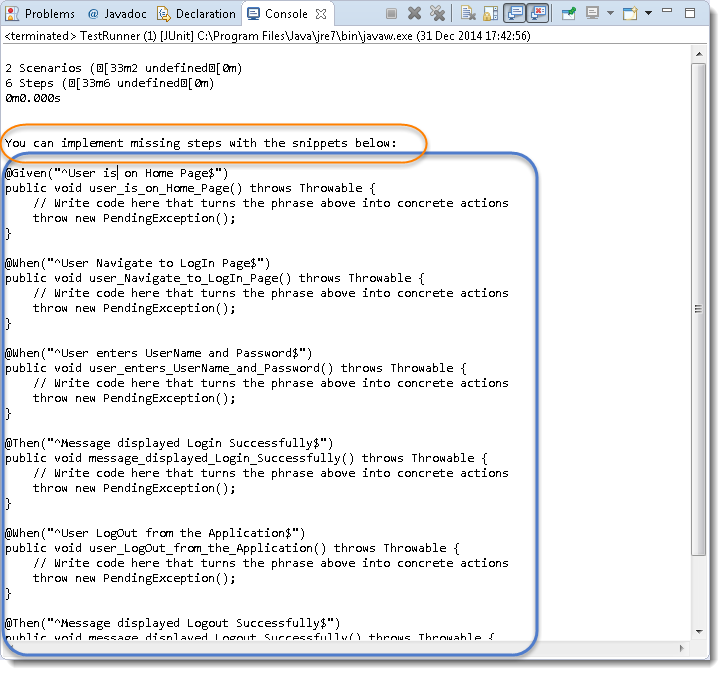725x675 pixels.
Task: Click the Open Console icon
Action: pos(630,13)
